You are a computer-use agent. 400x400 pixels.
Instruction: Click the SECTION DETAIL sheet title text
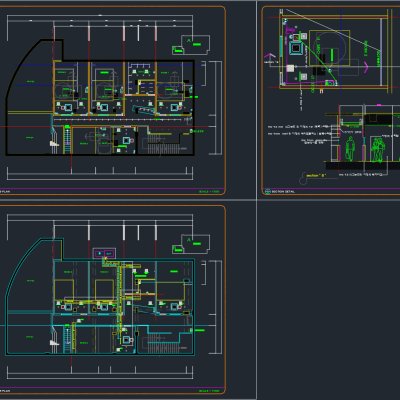click(x=283, y=192)
